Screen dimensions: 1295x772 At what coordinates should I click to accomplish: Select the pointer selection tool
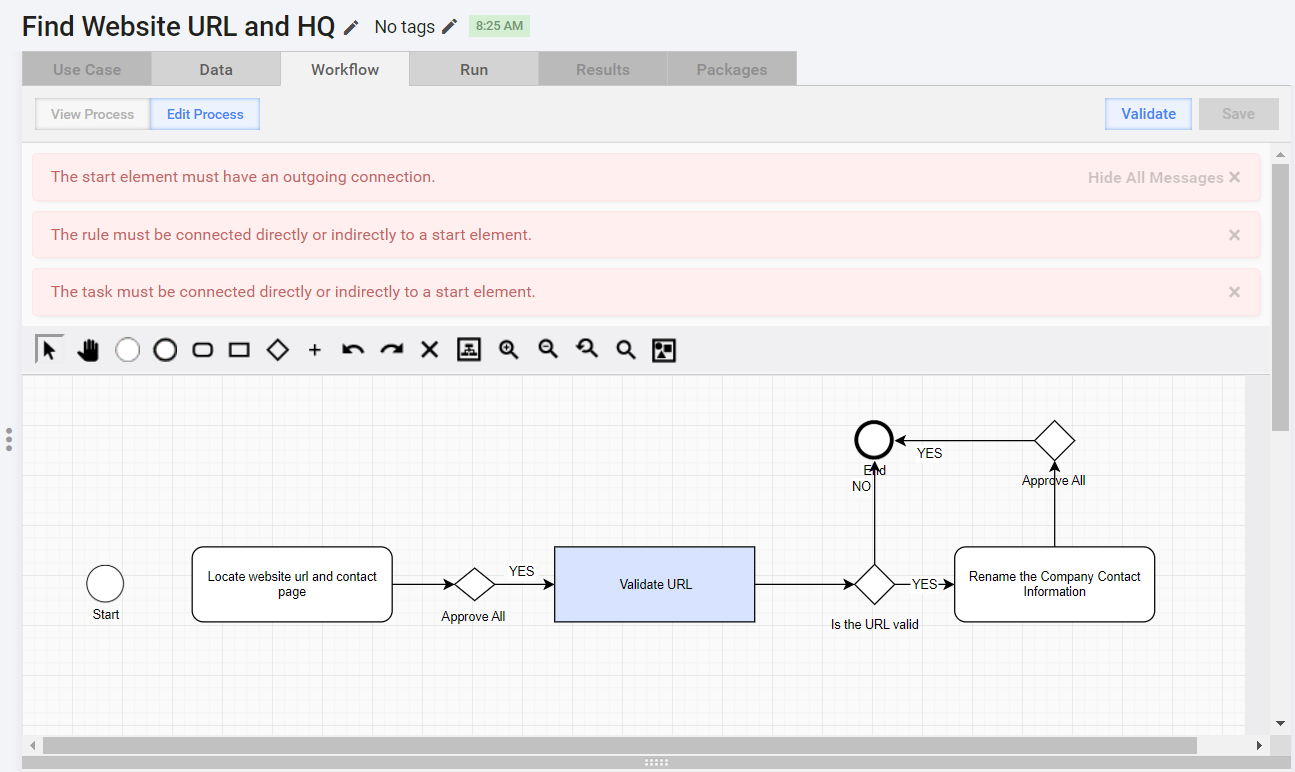pyautogui.click(x=49, y=349)
